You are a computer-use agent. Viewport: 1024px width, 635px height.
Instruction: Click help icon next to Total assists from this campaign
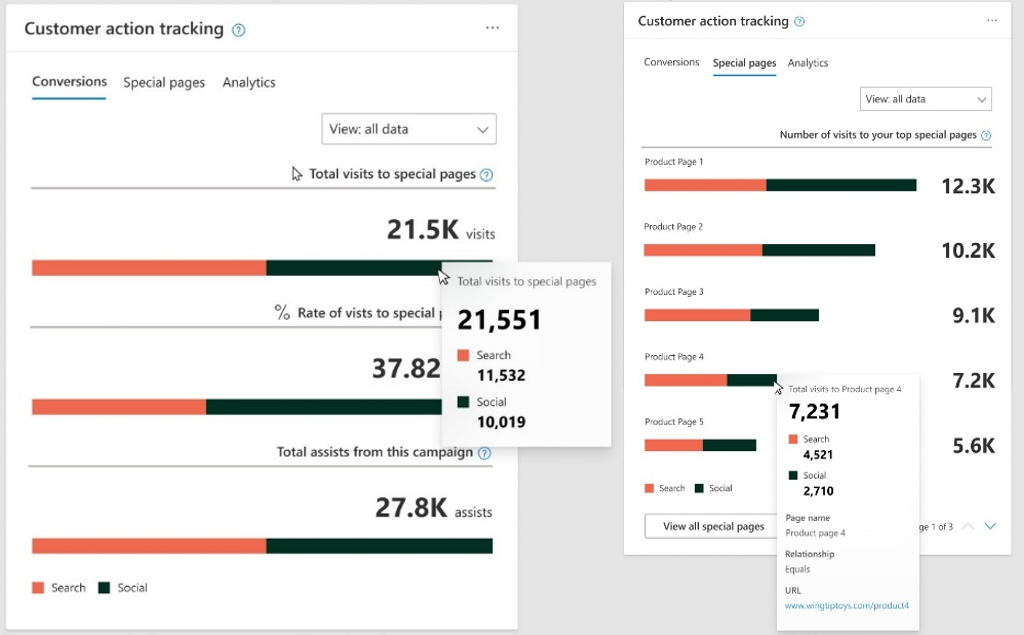point(484,452)
